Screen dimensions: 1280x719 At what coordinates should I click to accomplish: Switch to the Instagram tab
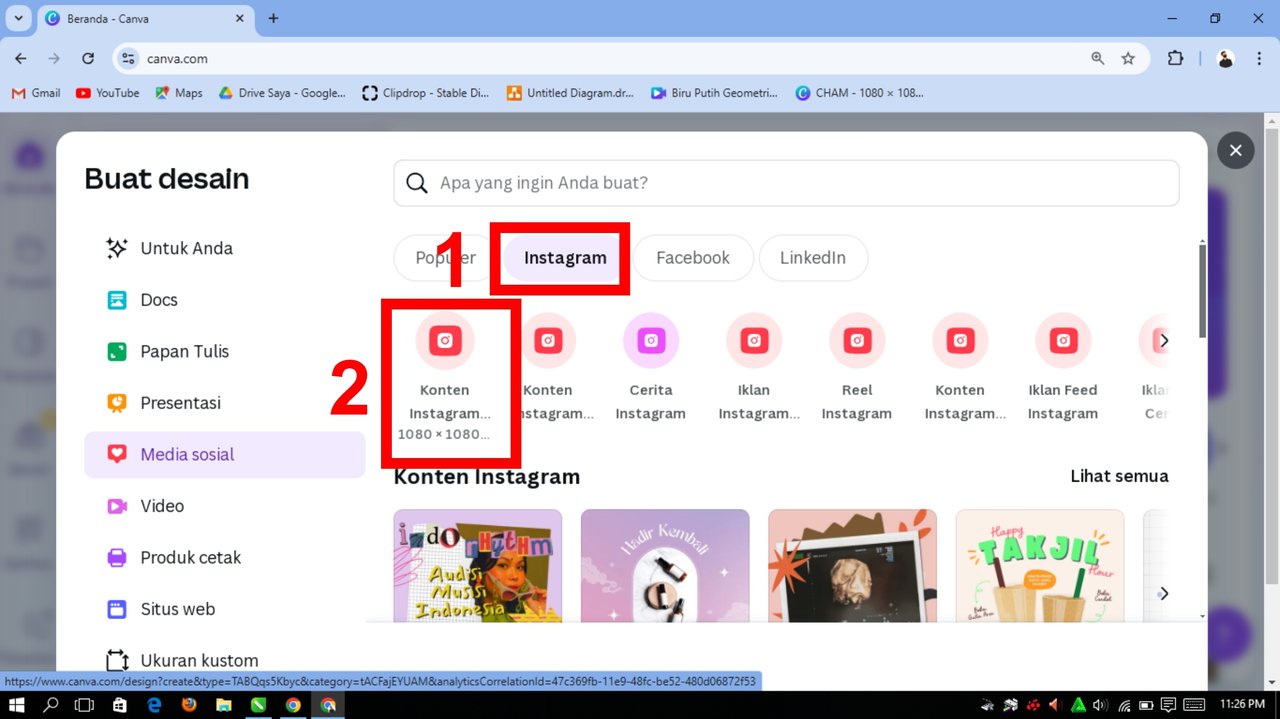[565, 258]
